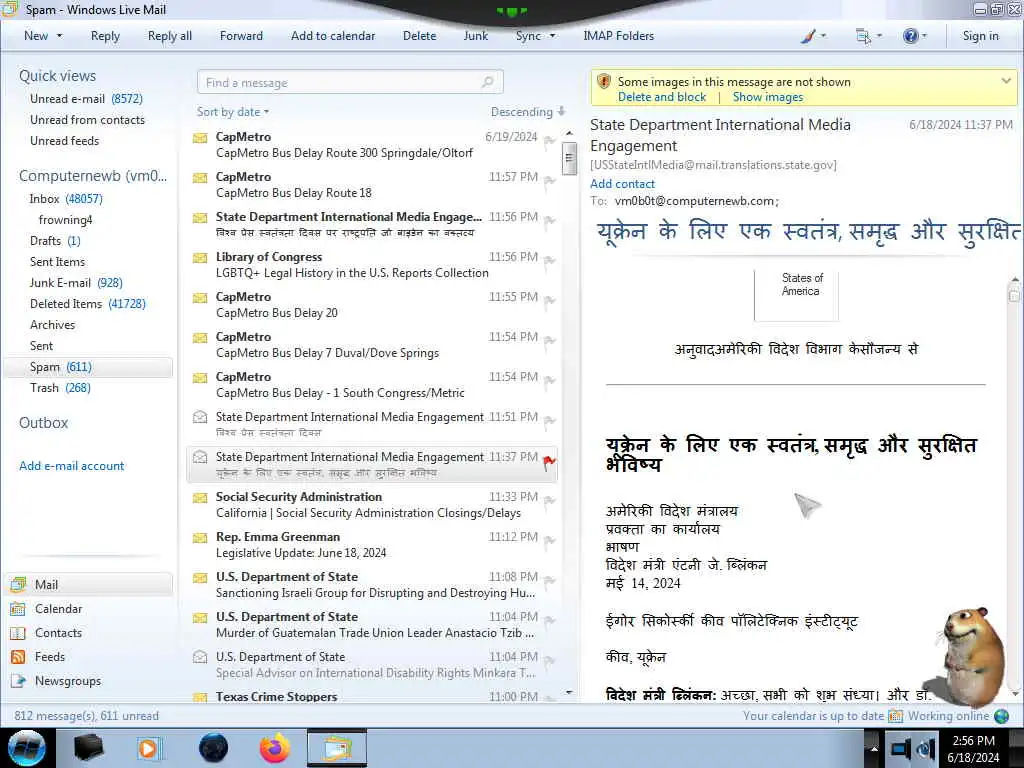Toggle flag on CapMetro Bus Delay 20
Viewport: 1024px width, 768px height.
[x=549, y=301]
